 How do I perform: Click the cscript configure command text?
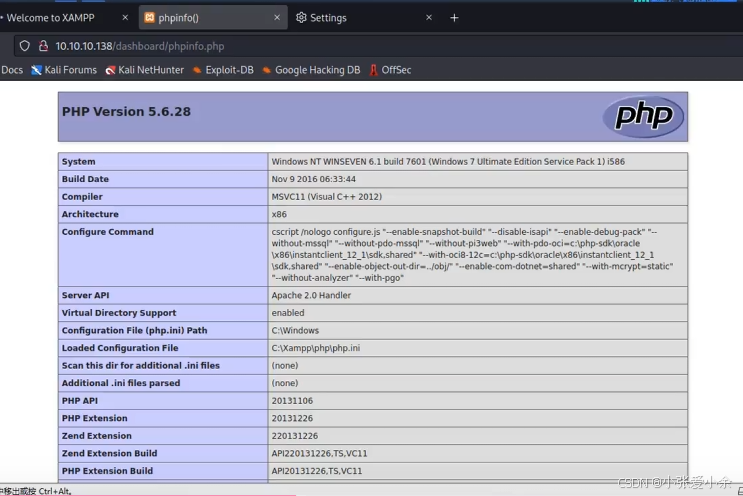coord(472,255)
